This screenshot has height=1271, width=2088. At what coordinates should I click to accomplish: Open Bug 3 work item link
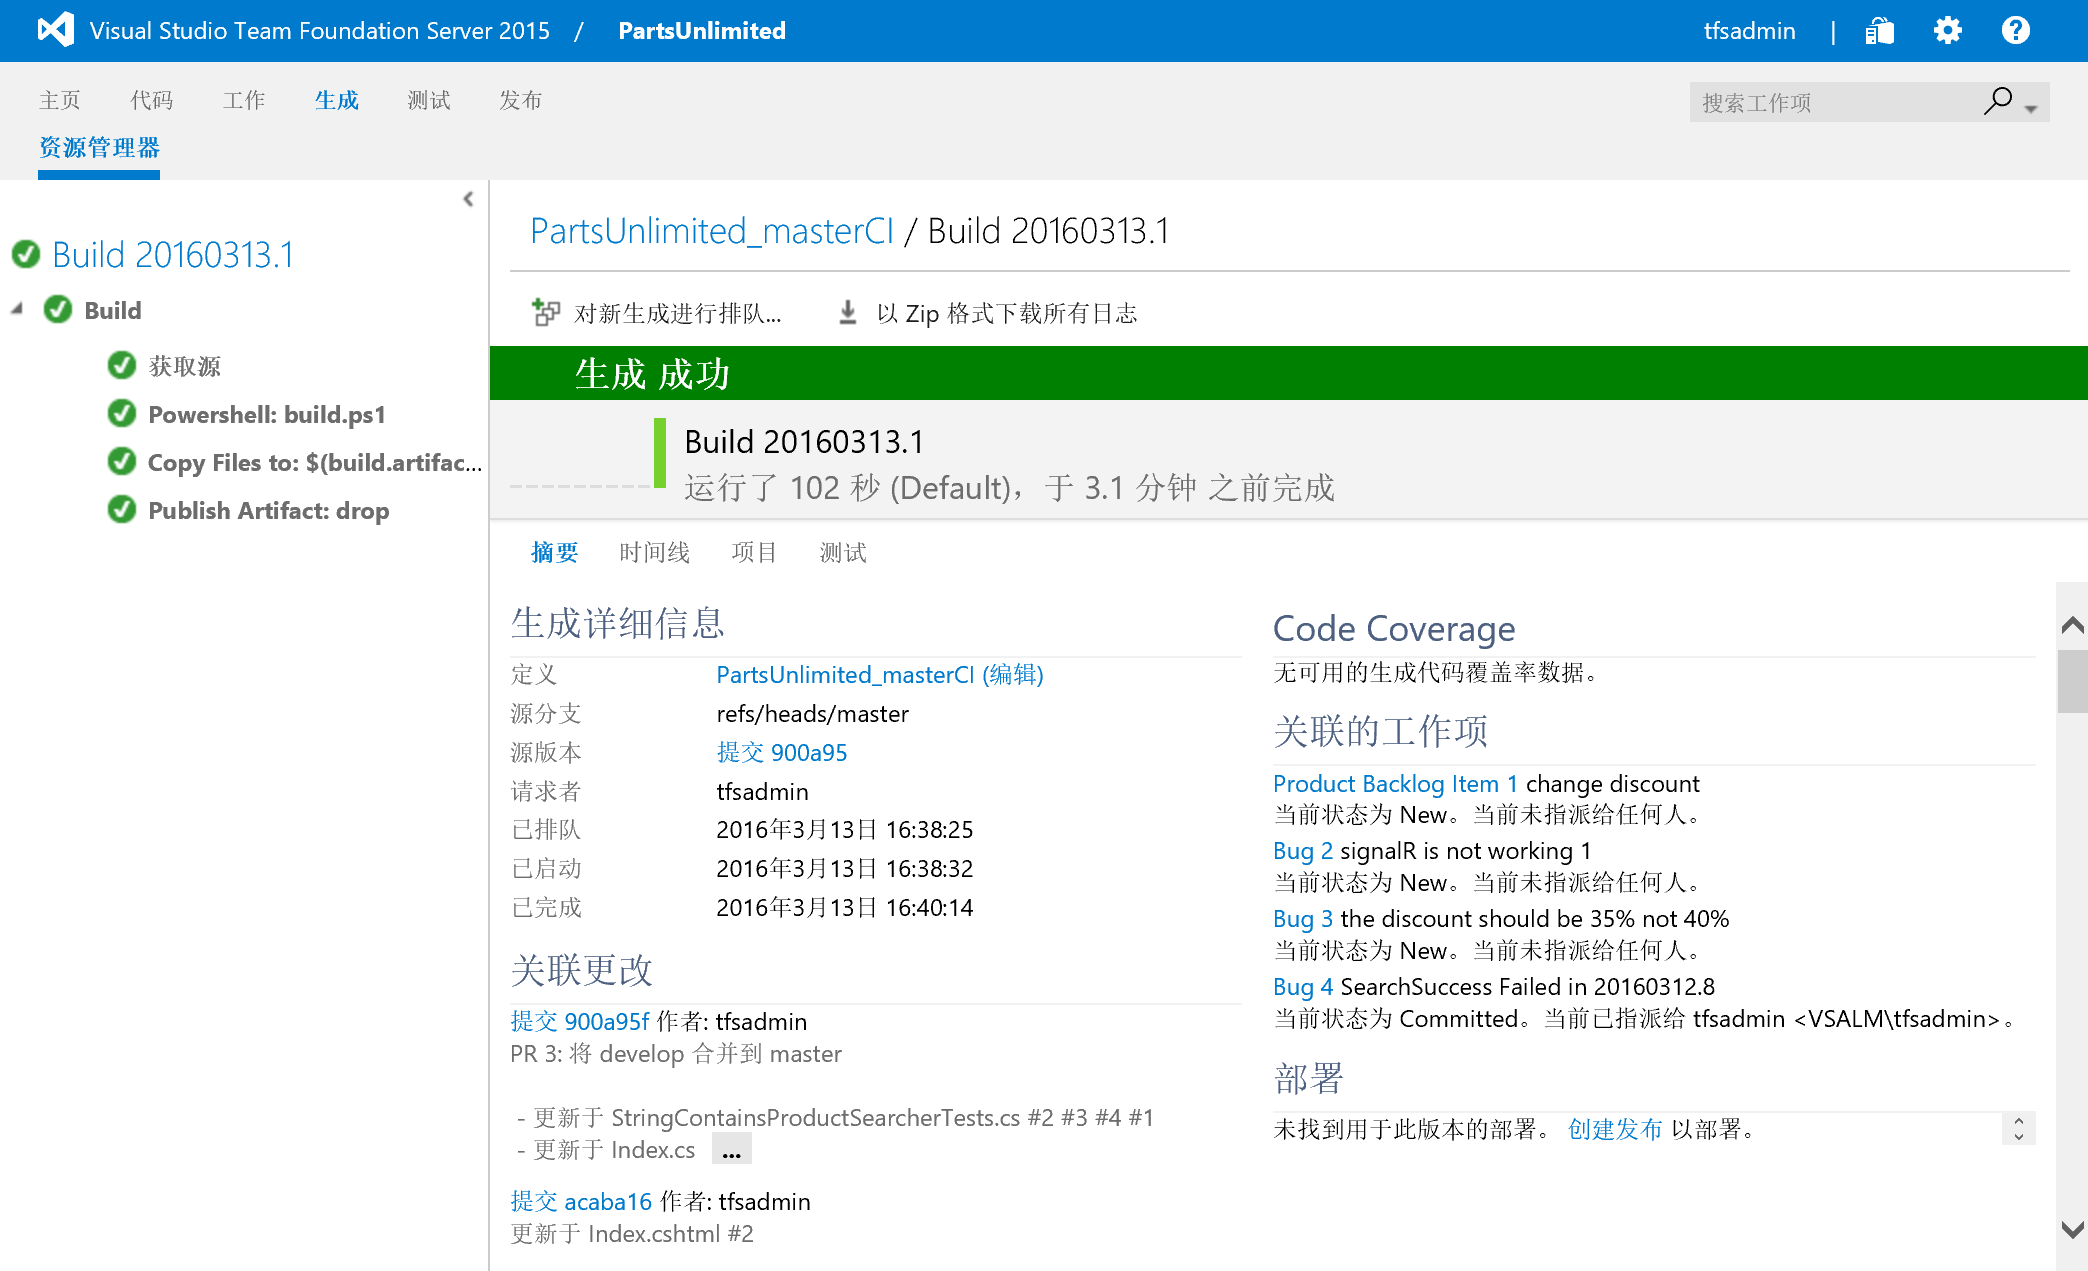[x=1303, y=919]
